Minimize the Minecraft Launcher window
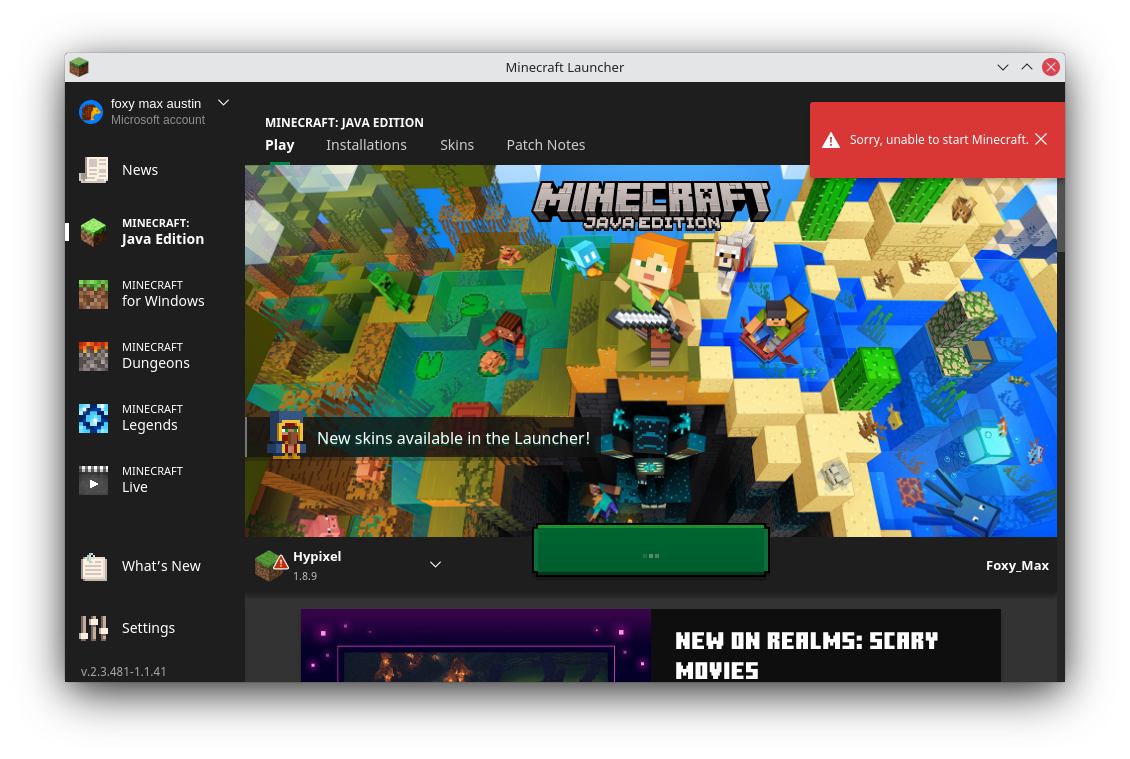Screen dimensions: 1130x759 pos(1002,67)
